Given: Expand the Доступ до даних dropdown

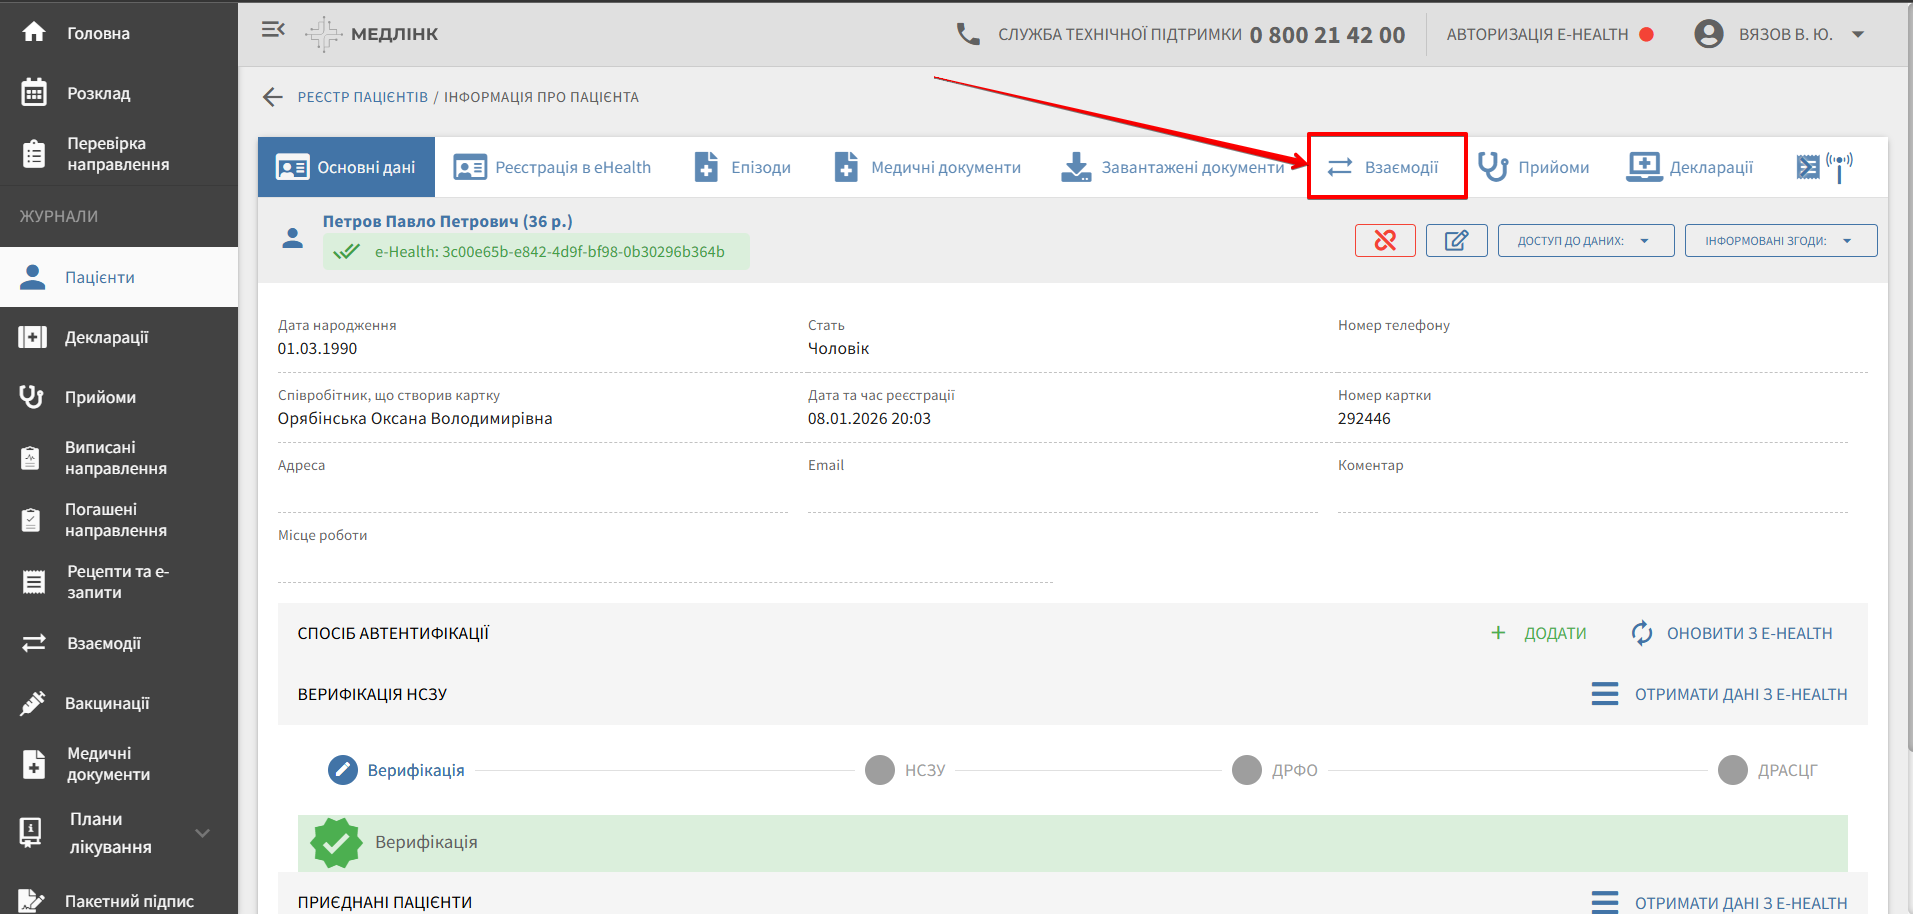Looking at the screenshot, I should pos(1585,241).
